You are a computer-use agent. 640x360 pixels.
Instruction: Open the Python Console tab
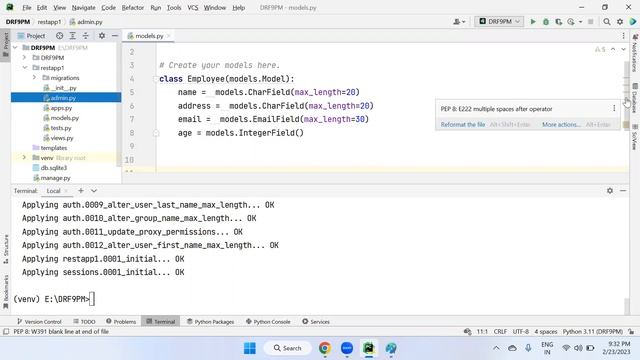click(x=268, y=322)
